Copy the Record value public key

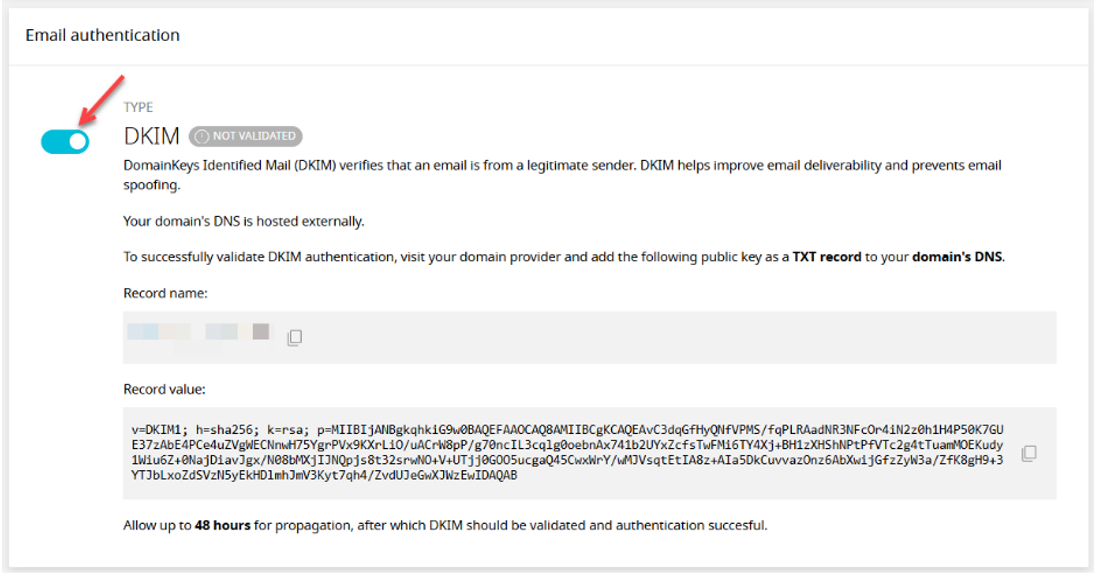pyautogui.click(x=1029, y=453)
